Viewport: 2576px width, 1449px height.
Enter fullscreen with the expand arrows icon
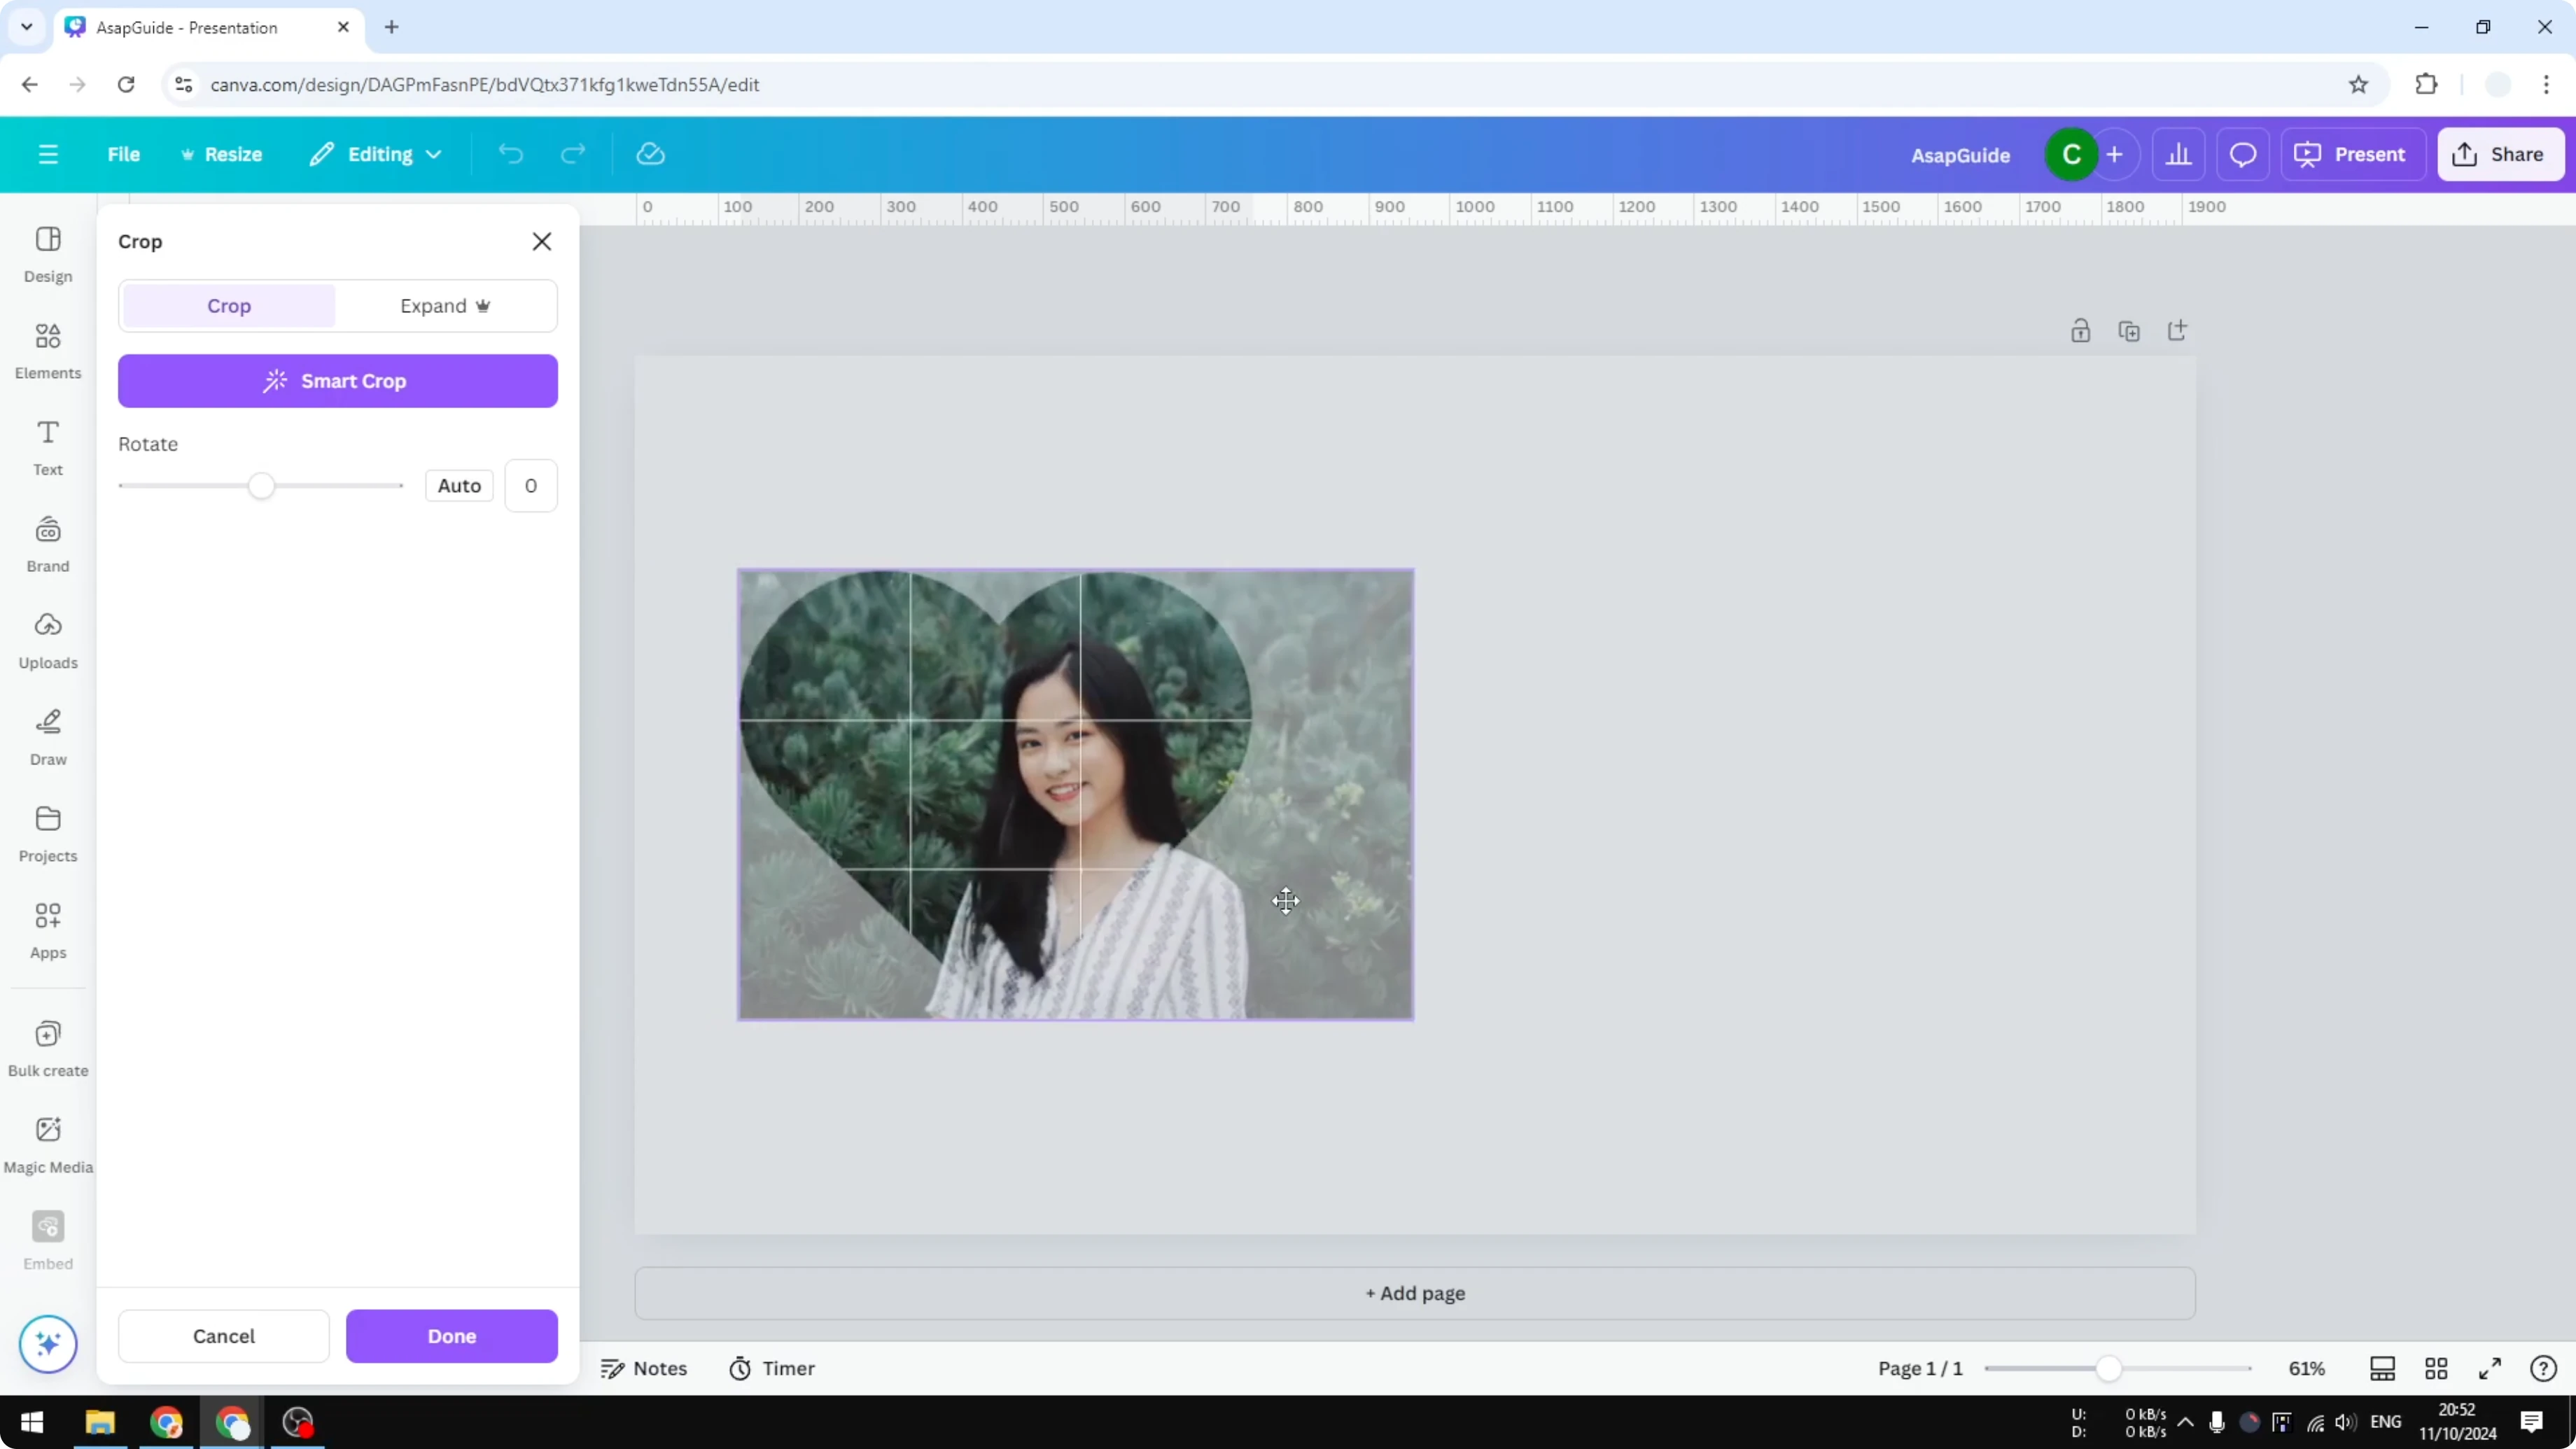[2491, 1368]
